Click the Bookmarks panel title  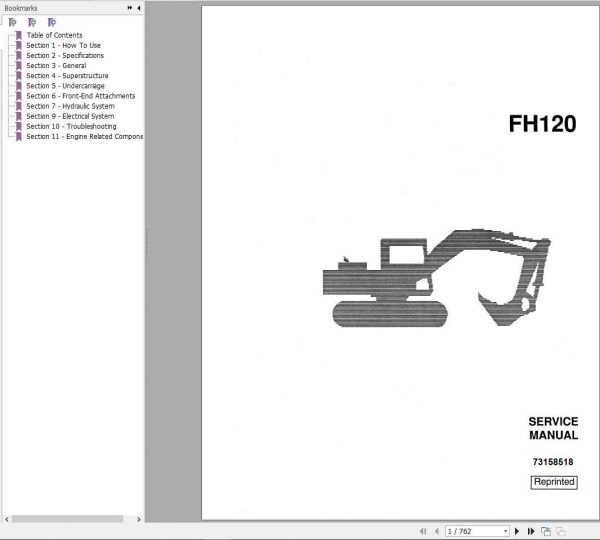[x=21, y=8]
